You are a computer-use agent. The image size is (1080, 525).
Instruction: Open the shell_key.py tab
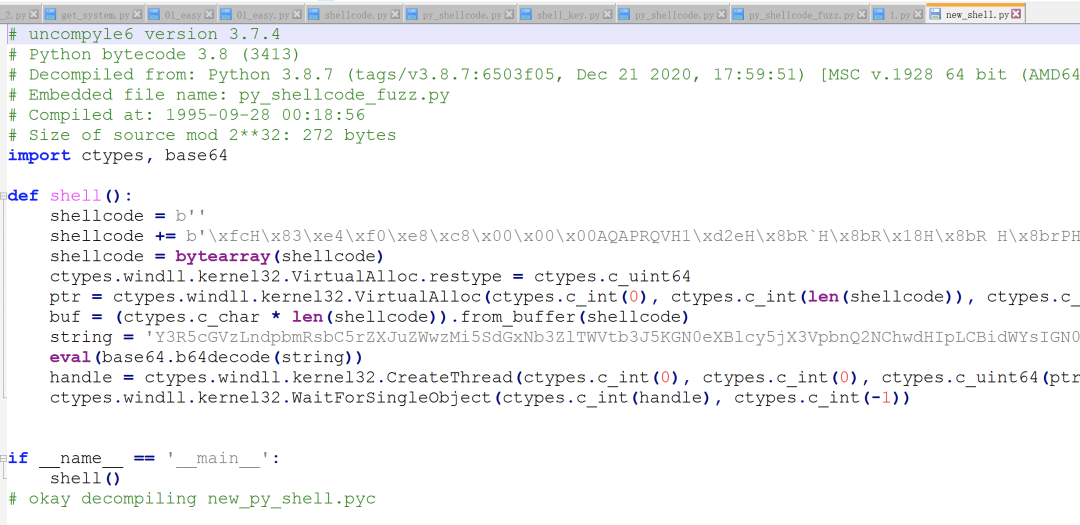click(566, 14)
